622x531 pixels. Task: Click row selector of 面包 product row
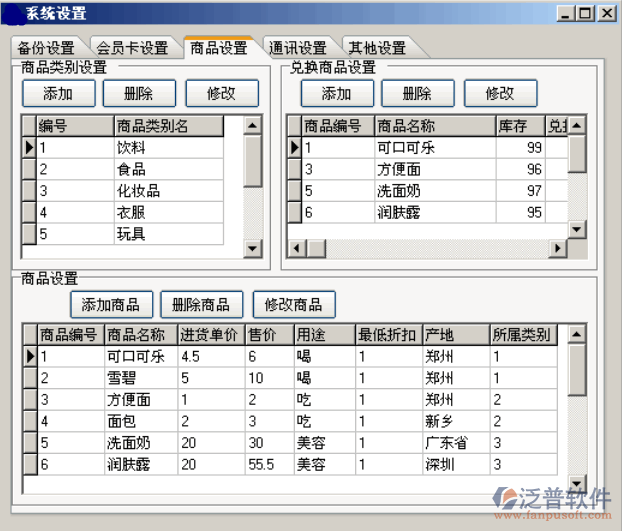click(x=31, y=421)
